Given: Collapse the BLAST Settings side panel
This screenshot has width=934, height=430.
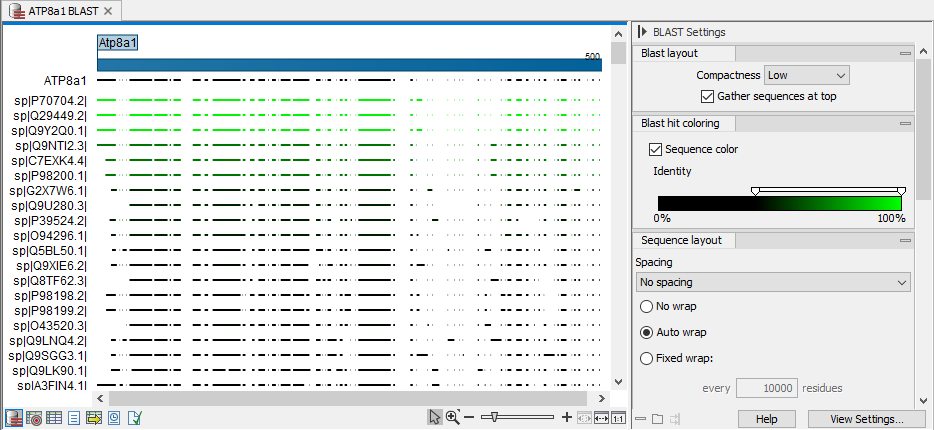Looking at the screenshot, I should [643, 32].
